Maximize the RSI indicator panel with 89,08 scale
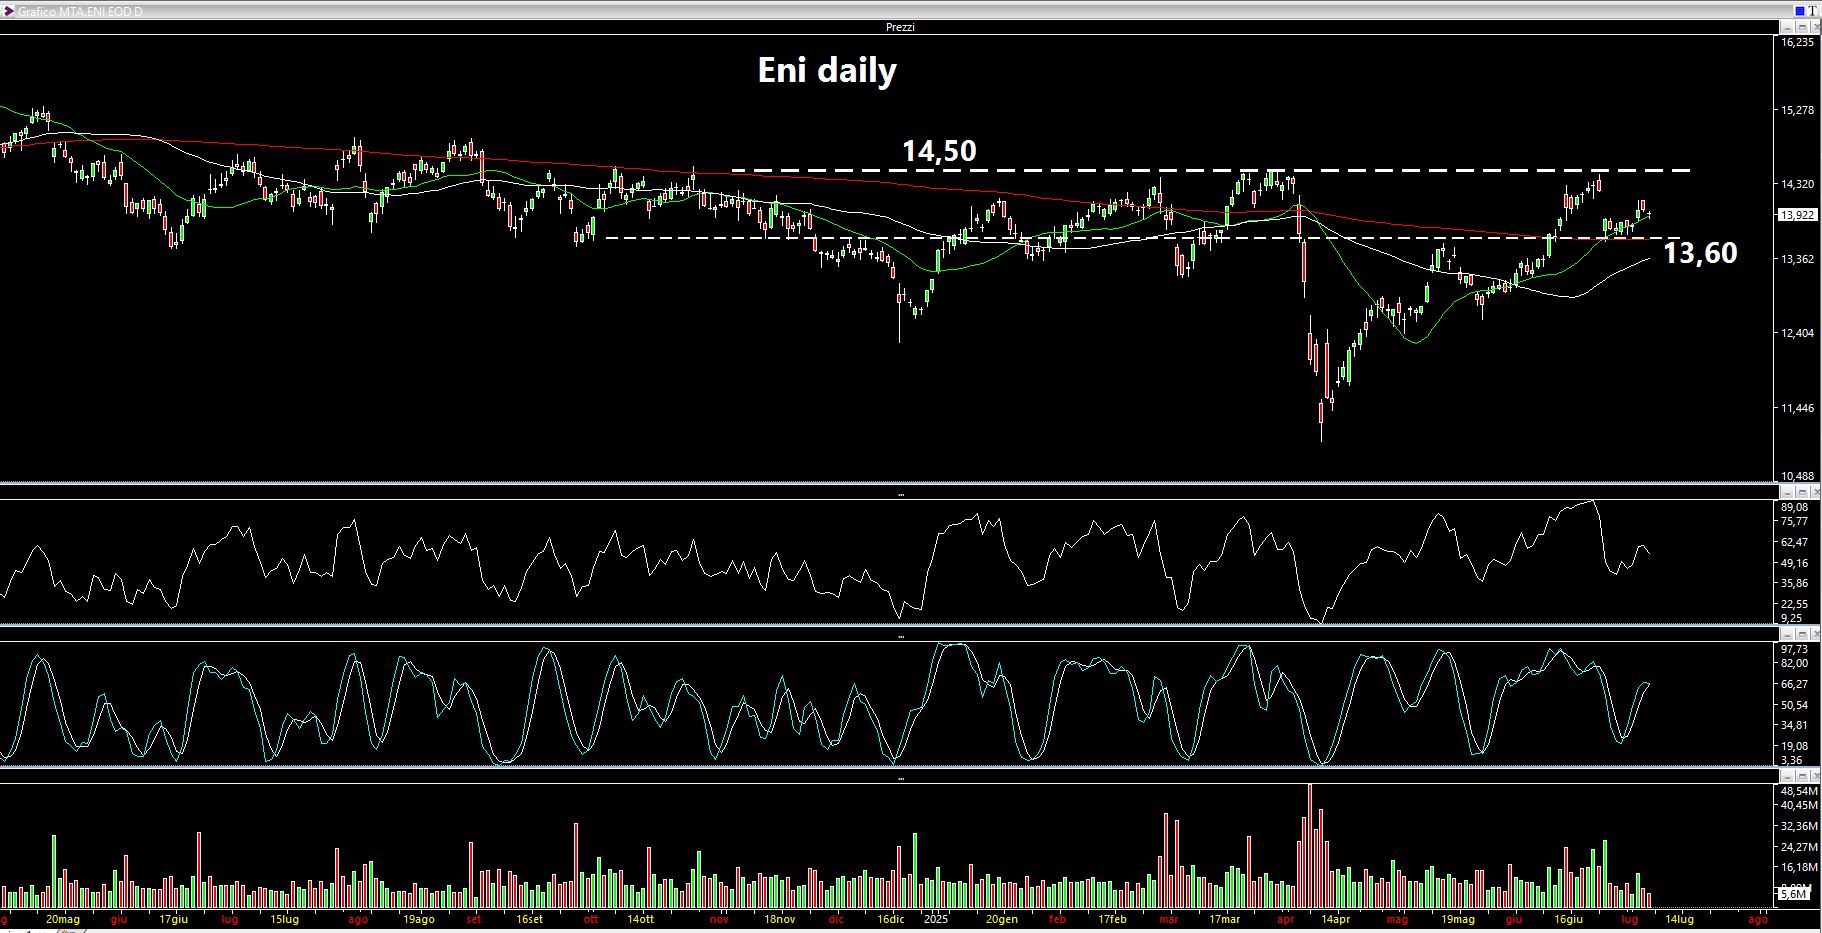This screenshot has width=1822, height=933. coord(1802,492)
